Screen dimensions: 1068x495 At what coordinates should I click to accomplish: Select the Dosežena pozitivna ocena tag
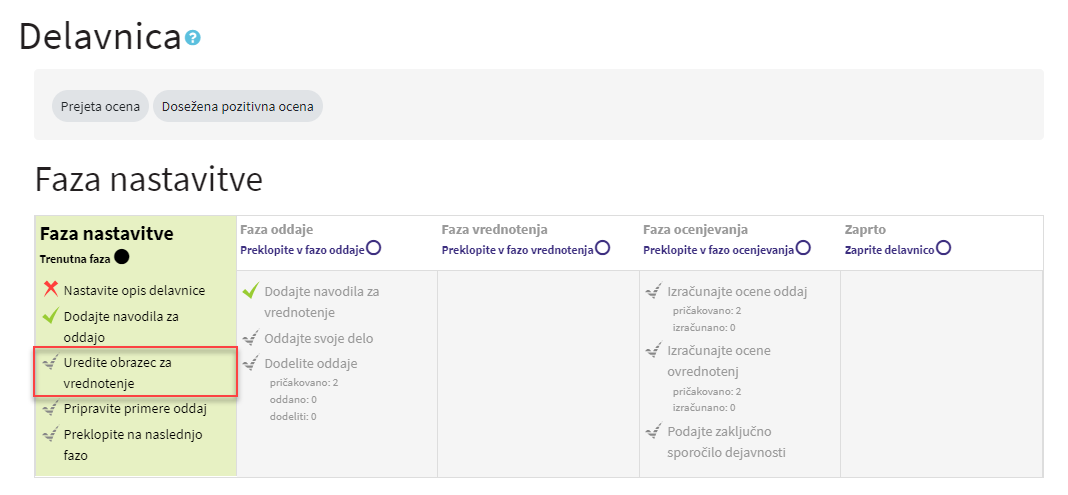click(x=238, y=106)
